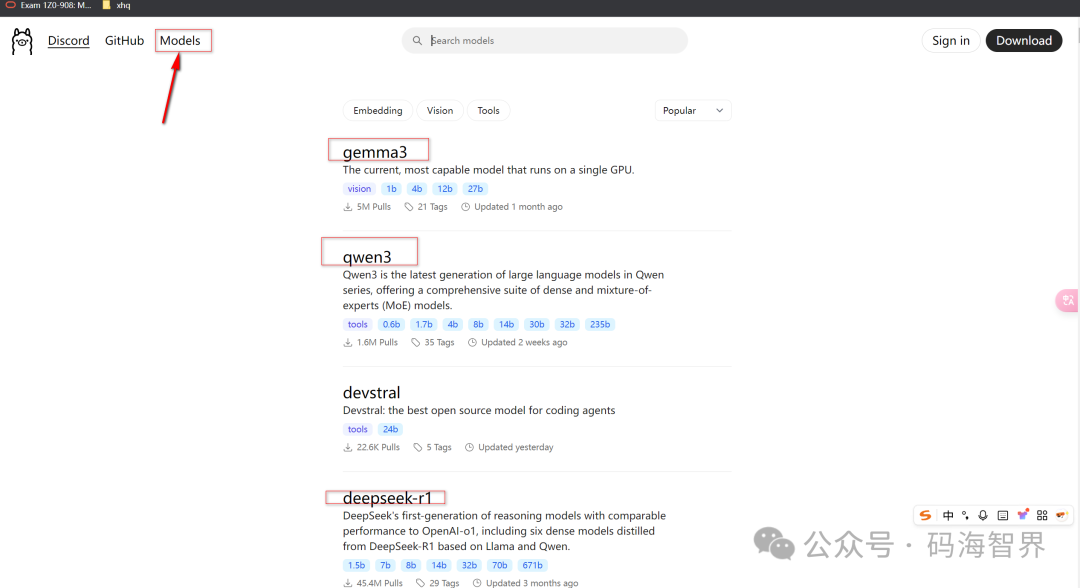The image size is (1080, 588).
Task: Click the Sign in button
Action: tap(951, 41)
